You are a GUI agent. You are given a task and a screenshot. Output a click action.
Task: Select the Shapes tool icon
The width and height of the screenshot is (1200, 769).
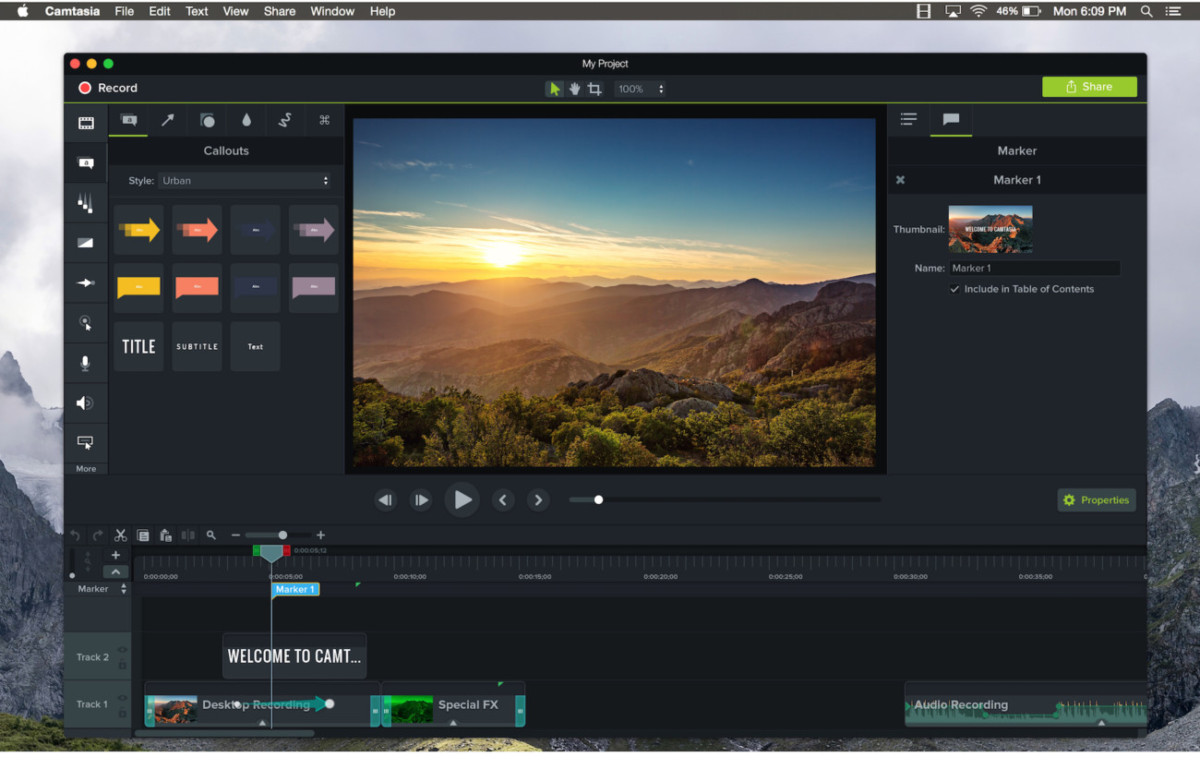(207, 120)
